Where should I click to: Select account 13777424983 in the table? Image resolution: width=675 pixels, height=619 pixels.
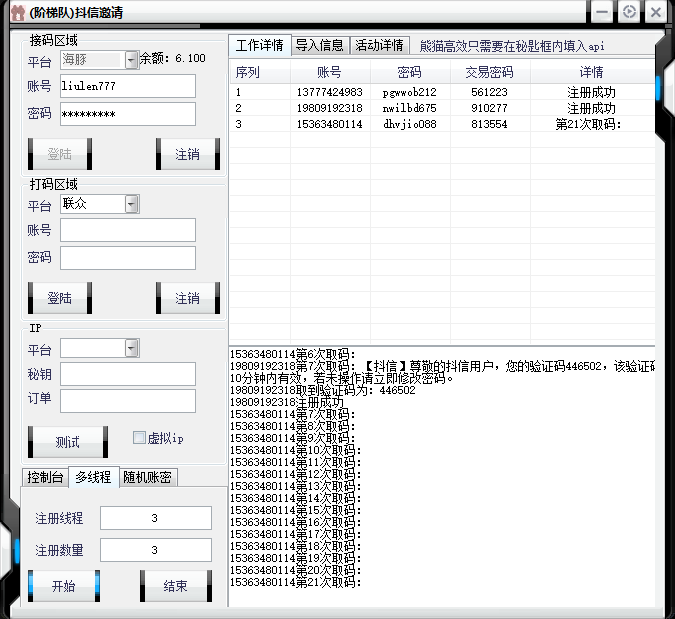click(x=330, y=92)
